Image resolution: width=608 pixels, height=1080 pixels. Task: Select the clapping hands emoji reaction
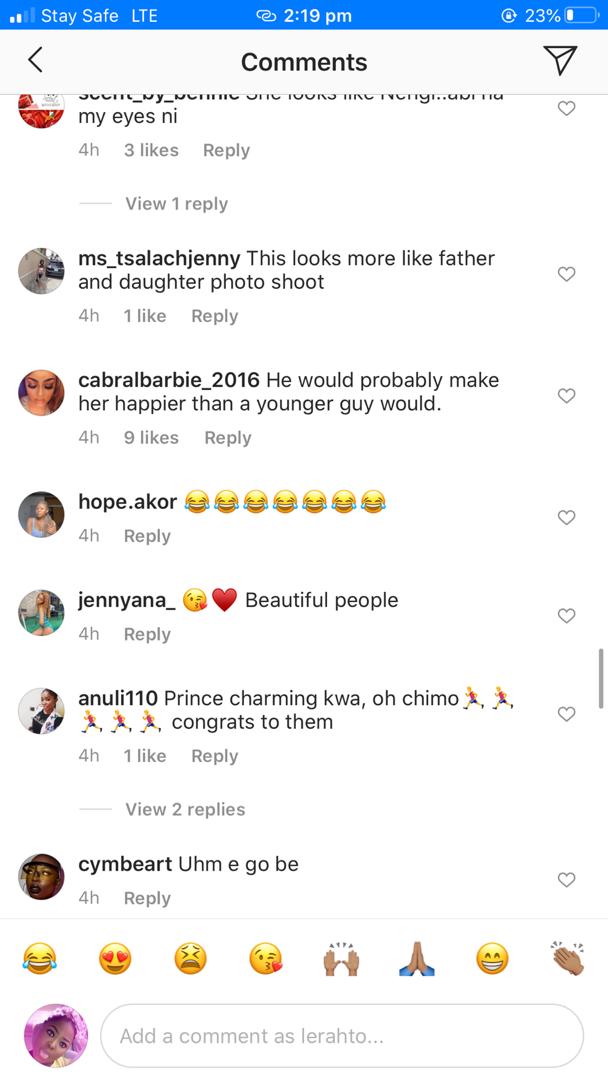click(567, 957)
